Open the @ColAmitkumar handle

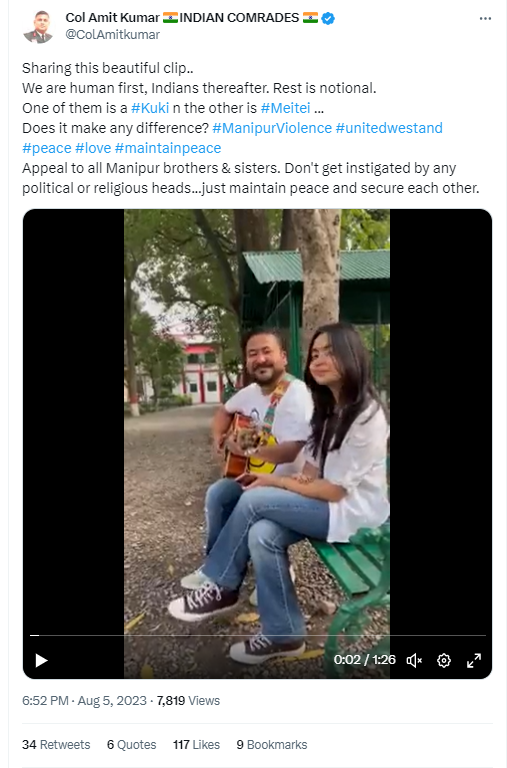(x=113, y=35)
